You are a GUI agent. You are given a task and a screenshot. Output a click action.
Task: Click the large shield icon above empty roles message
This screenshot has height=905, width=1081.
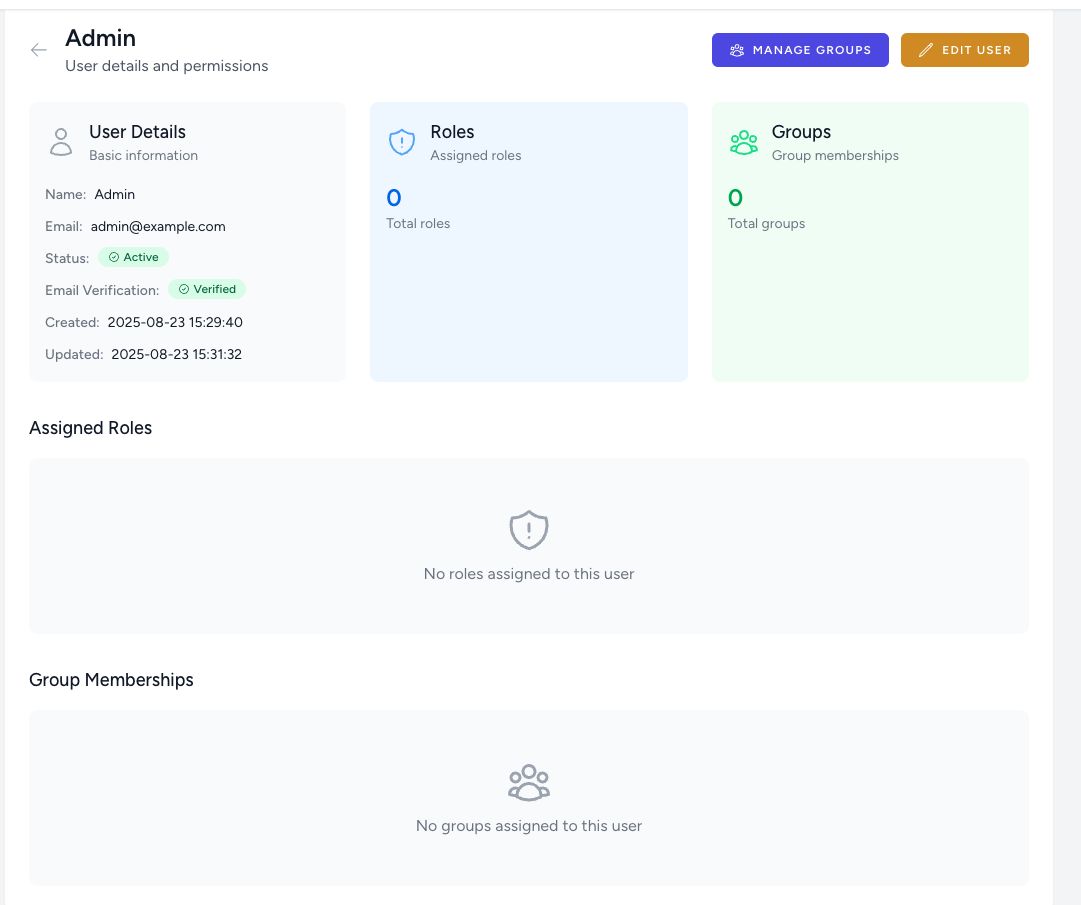529,530
